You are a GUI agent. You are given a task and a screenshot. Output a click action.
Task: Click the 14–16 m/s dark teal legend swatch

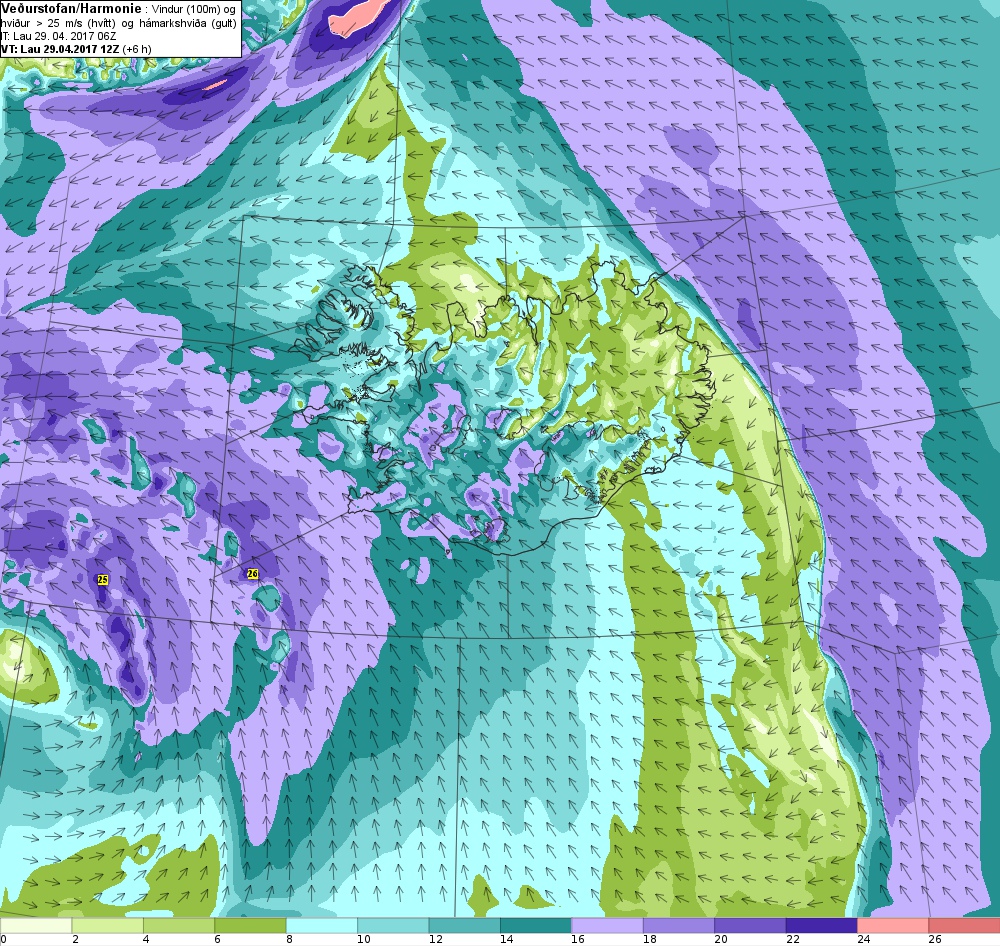tap(536, 926)
